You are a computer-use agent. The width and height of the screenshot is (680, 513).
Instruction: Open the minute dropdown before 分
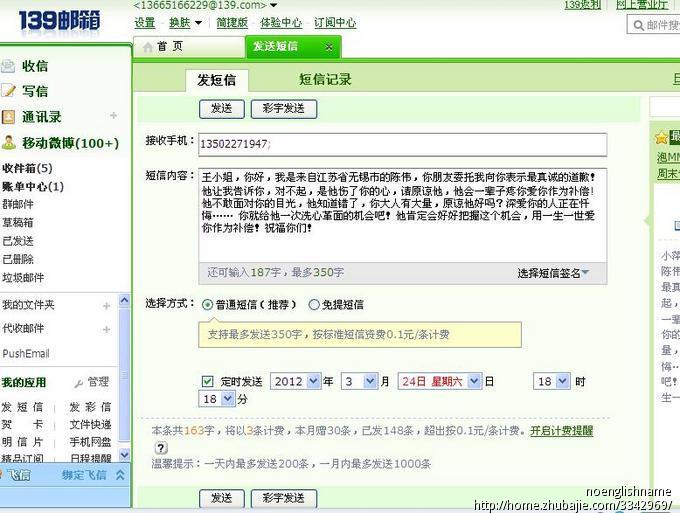pyautogui.click(x=228, y=399)
